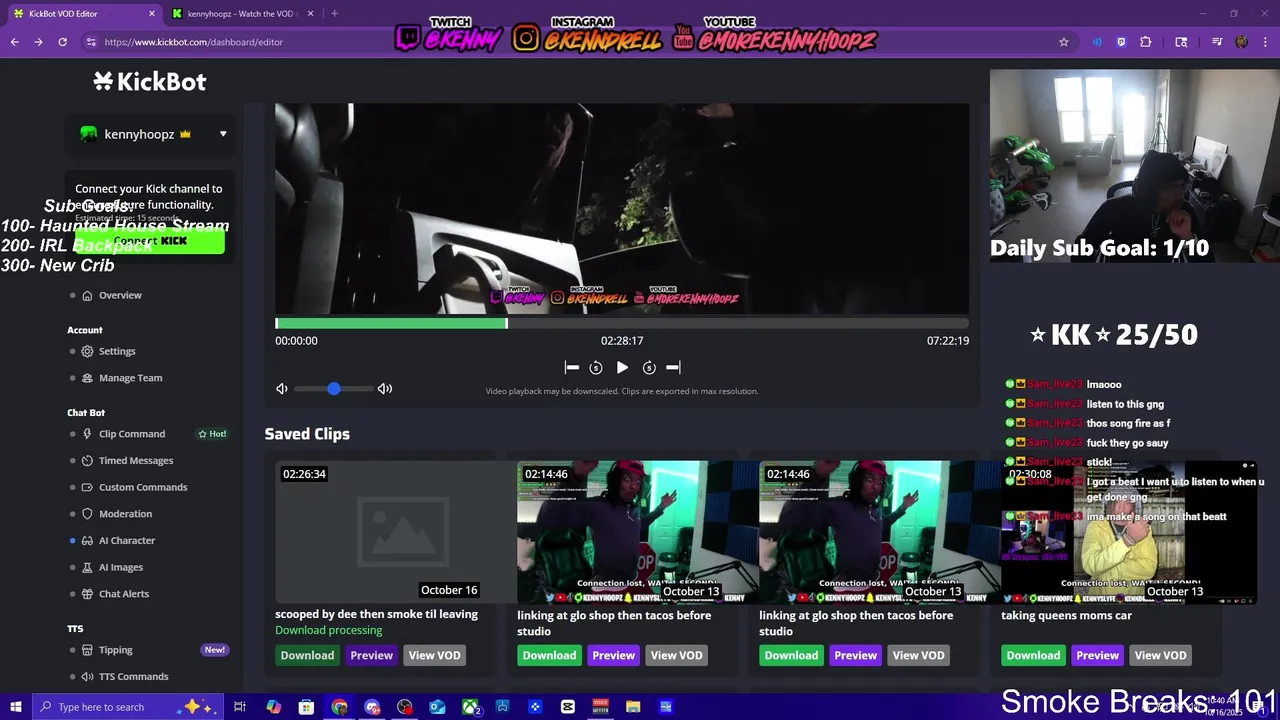Image resolution: width=1280 pixels, height=720 pixels.
Task: Open File Explorer from the taskbar
Action: (x=633, y=707)
